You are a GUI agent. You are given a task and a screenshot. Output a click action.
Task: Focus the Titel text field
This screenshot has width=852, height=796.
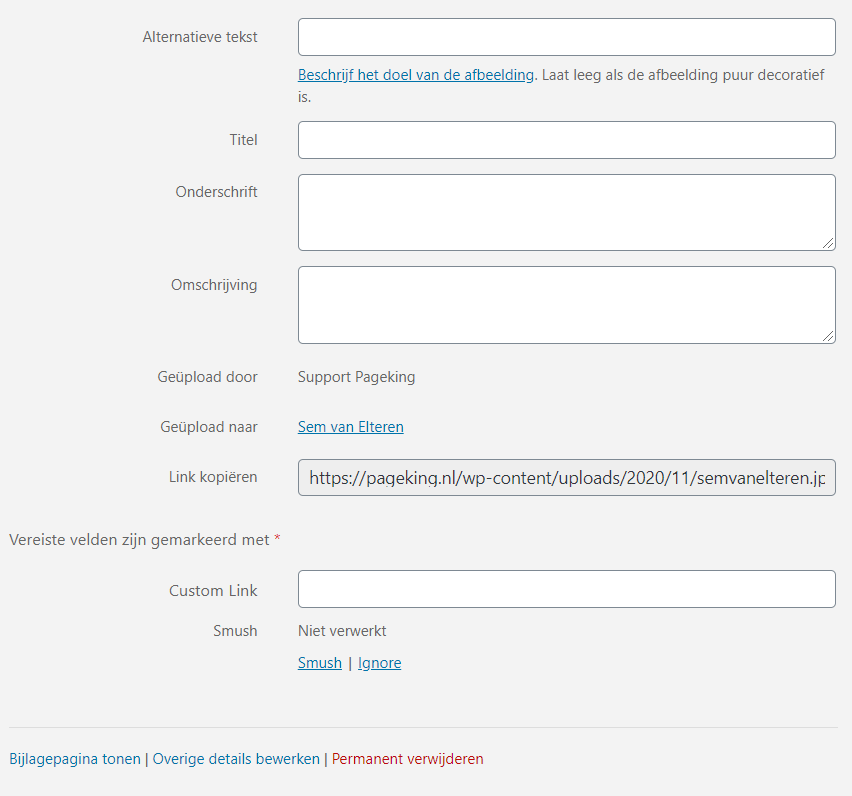click(x=566, y=140)
